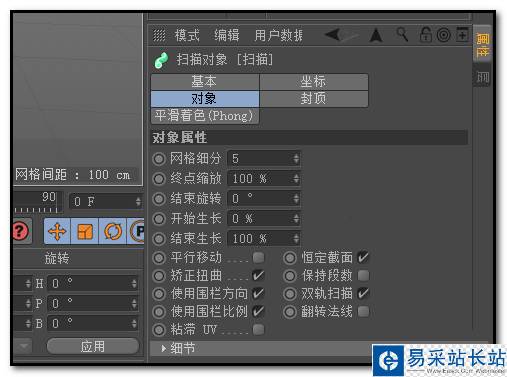Viewport: 507px width, 377px height.
Task: Click the up arrow navigation icon
Action: click(x=376, y=35)
